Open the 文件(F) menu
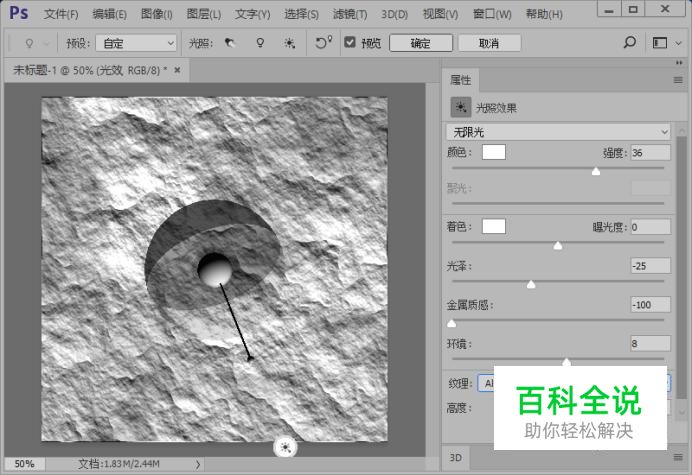The image size is (692, 475). (61, 14)
